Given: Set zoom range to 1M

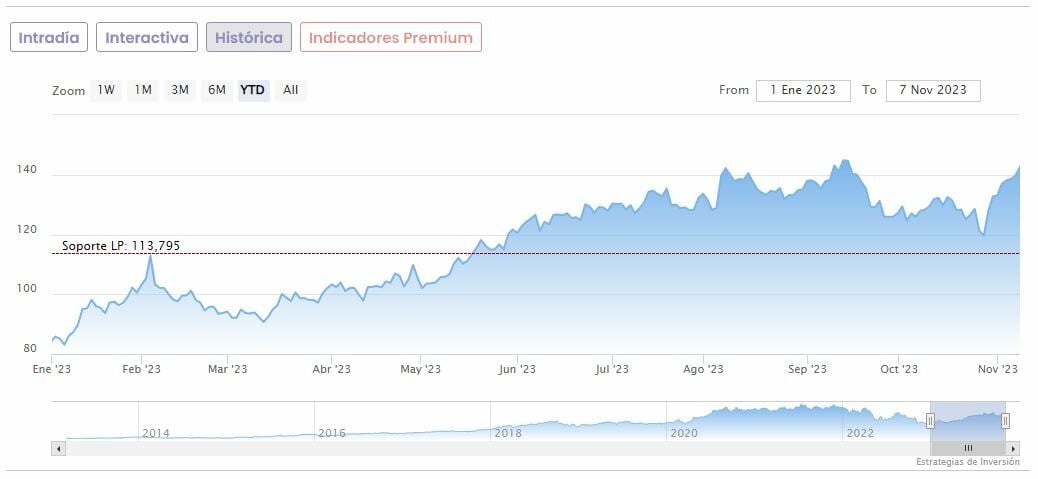Looking at the screenshot, I should click(143, 90).
